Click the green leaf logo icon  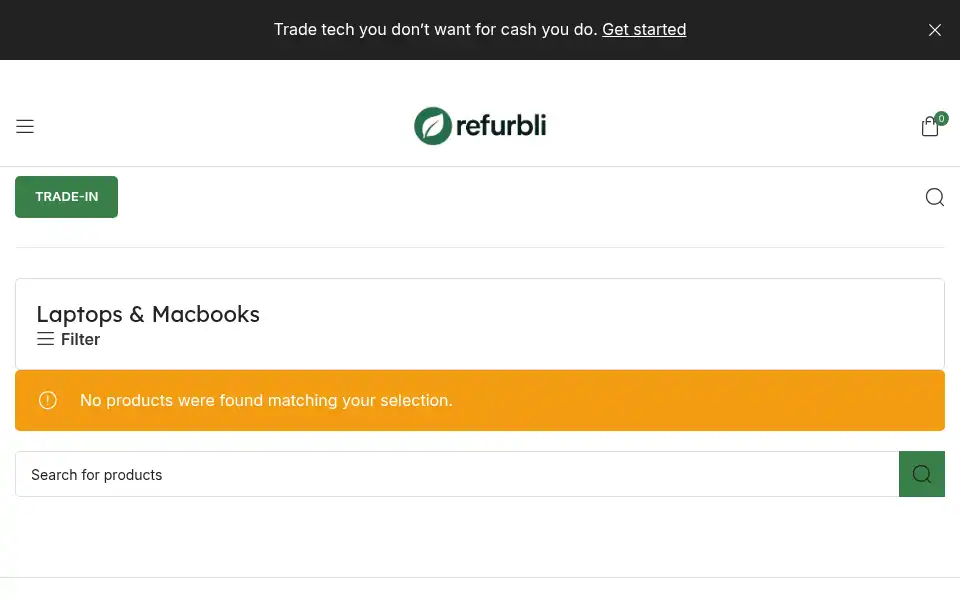pyautogui.click(x=433, y=126)
